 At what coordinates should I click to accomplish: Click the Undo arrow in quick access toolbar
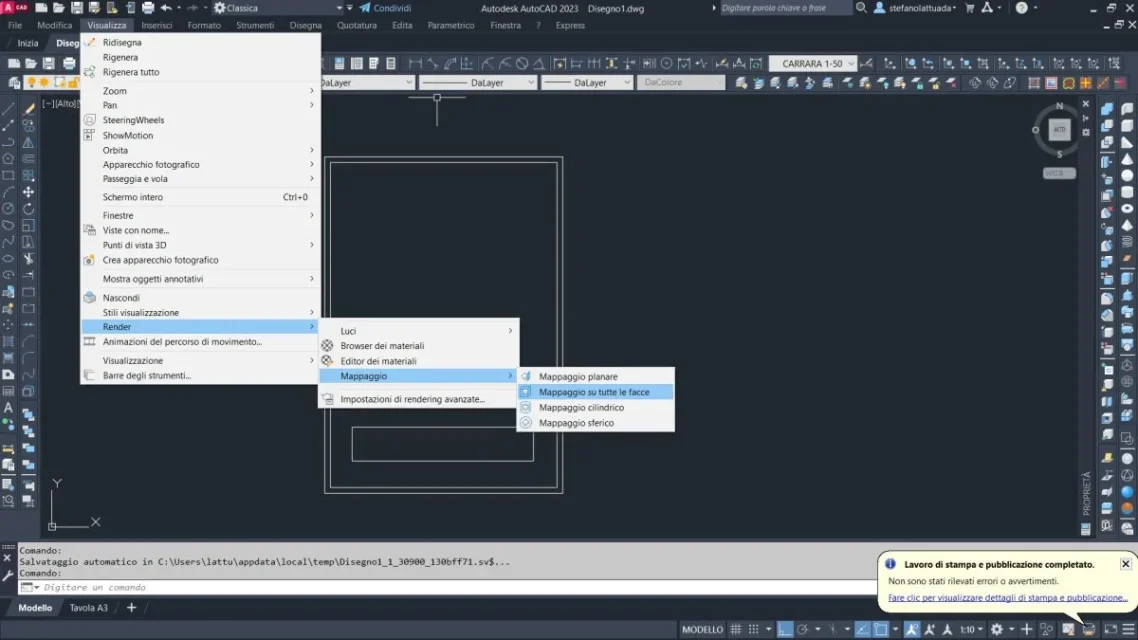point(164,8)
